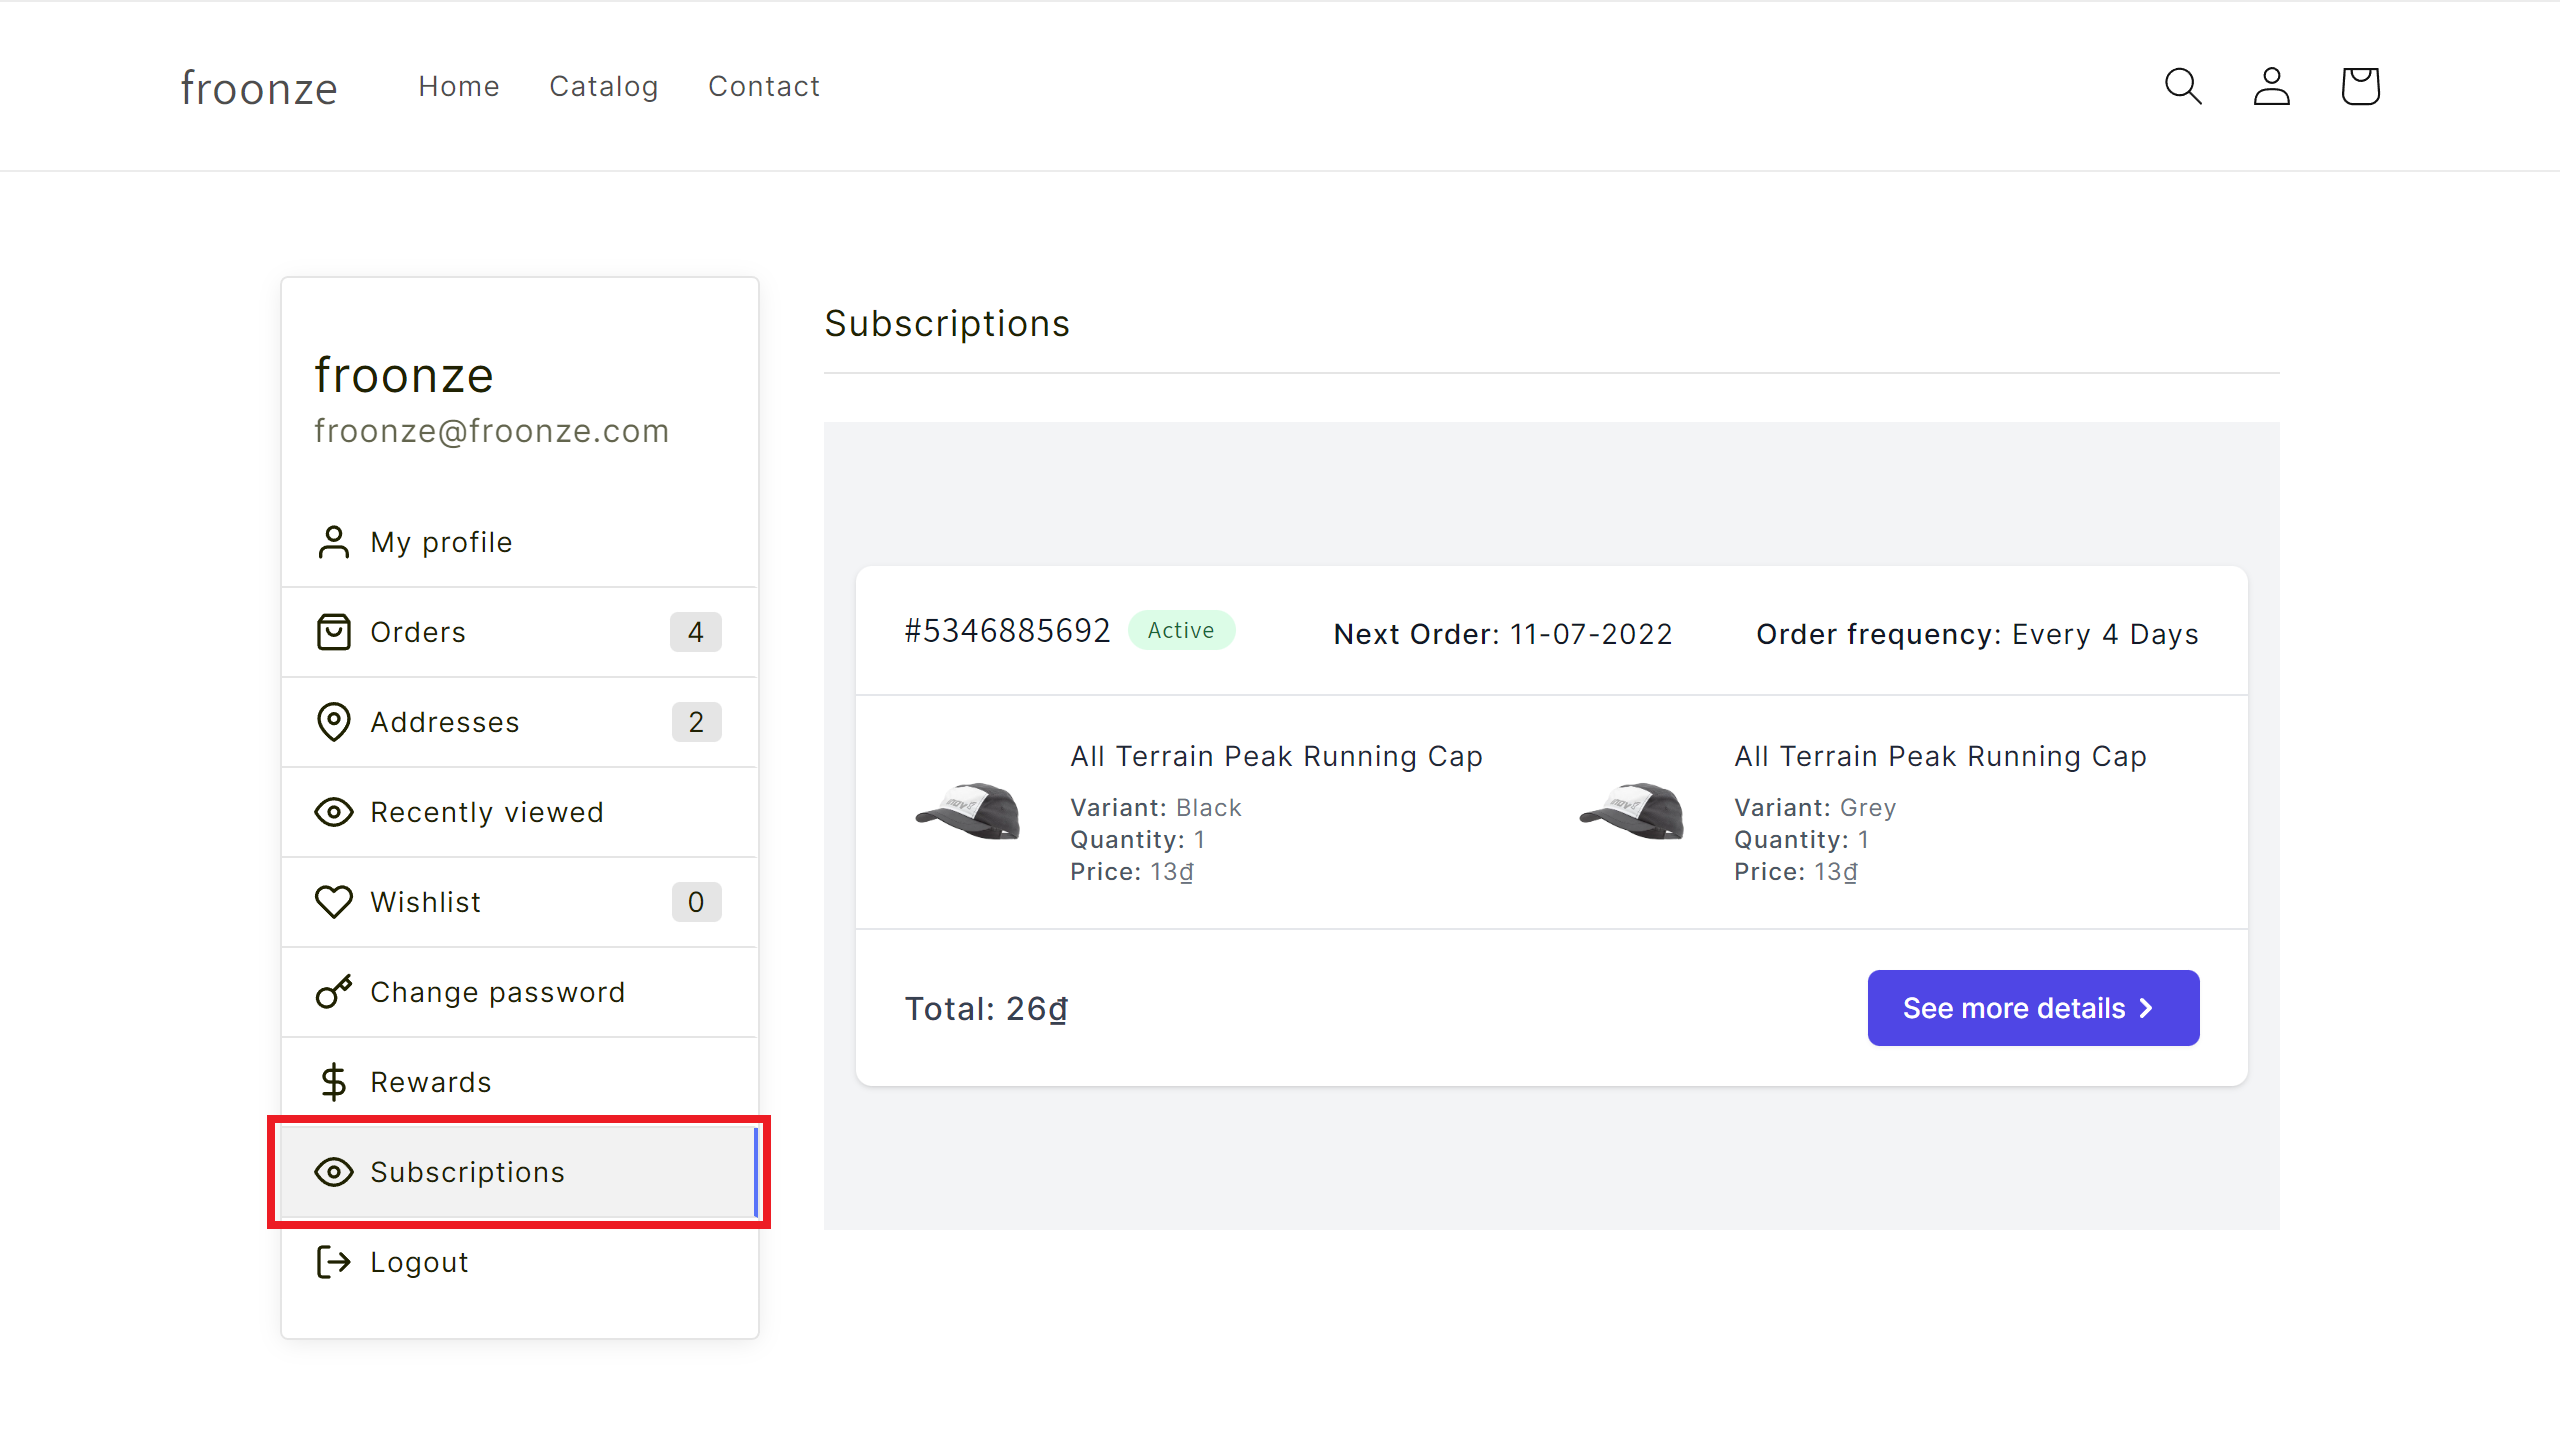Image resolution: width=2560 pixels, height=1440 pixels.
Task: Select the location pin icon for Addresses
Action: click(334, 721)
